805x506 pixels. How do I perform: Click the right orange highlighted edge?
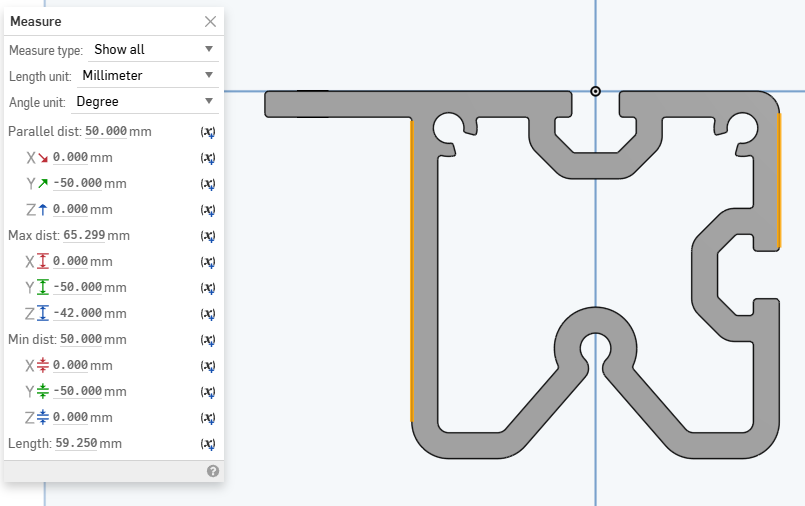(780, 180)
